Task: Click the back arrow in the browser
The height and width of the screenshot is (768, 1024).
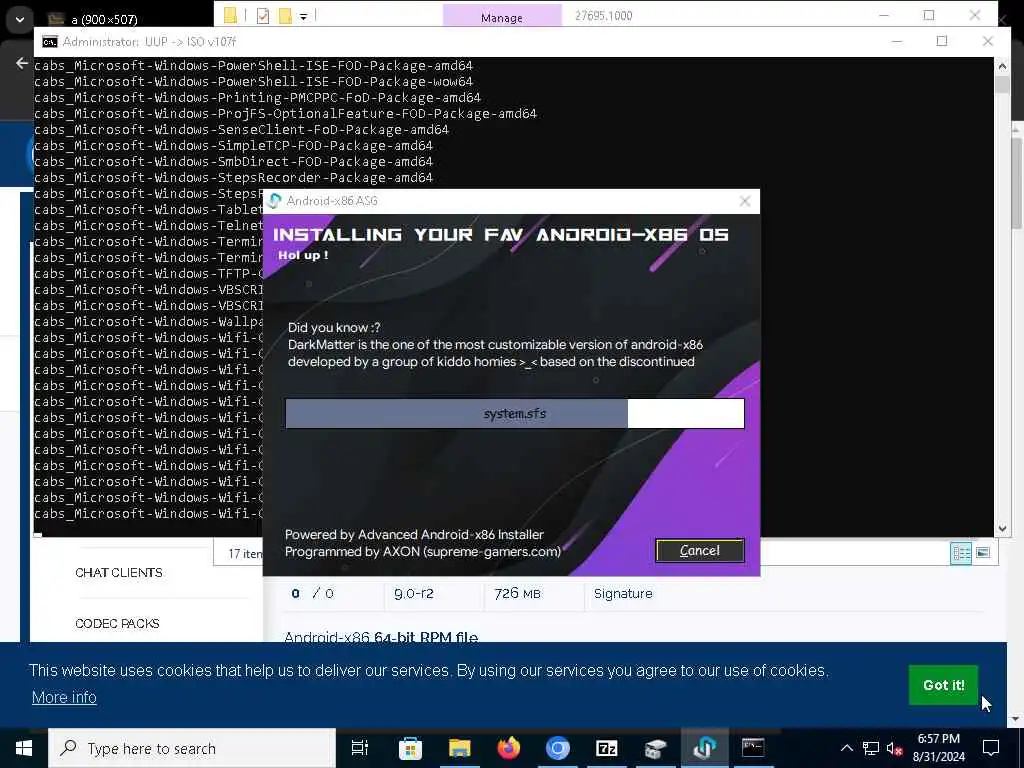Action: point(22,63)
